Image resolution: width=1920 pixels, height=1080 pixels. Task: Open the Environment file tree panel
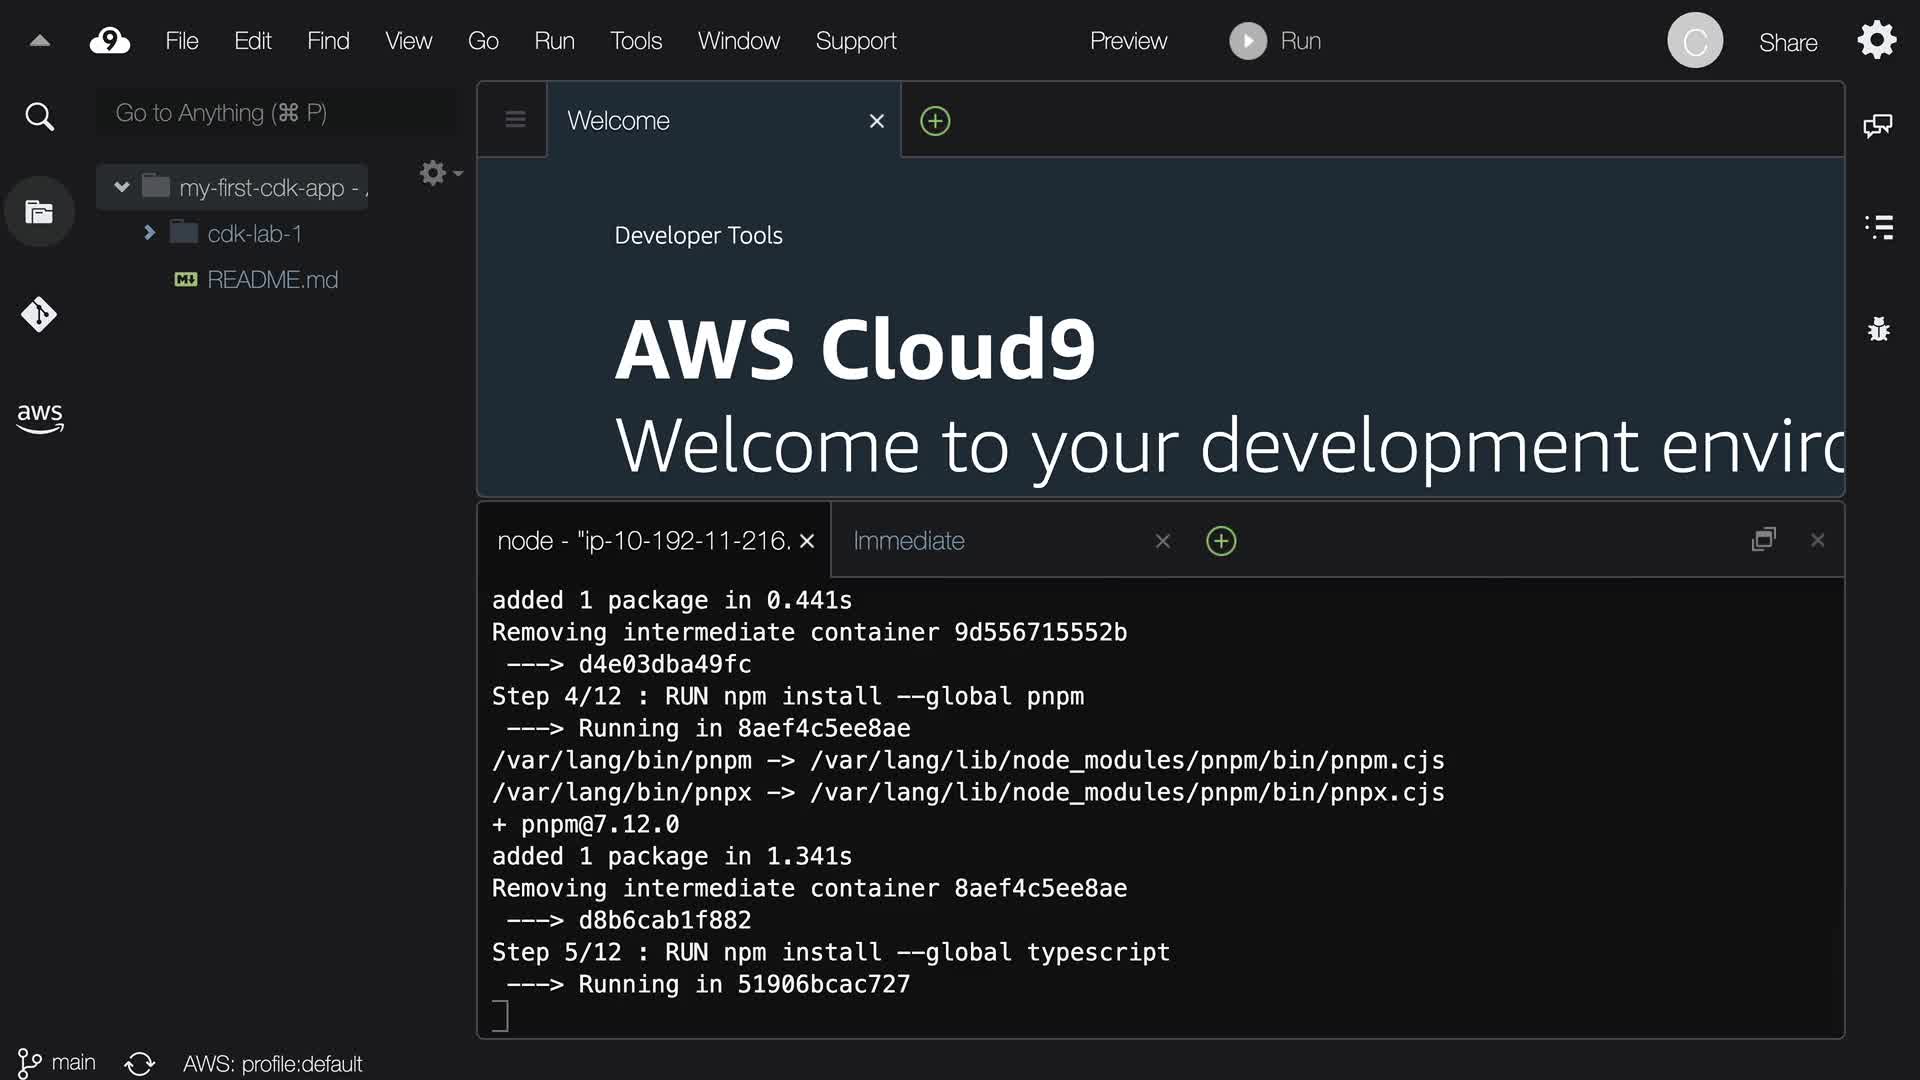[39, 212]
